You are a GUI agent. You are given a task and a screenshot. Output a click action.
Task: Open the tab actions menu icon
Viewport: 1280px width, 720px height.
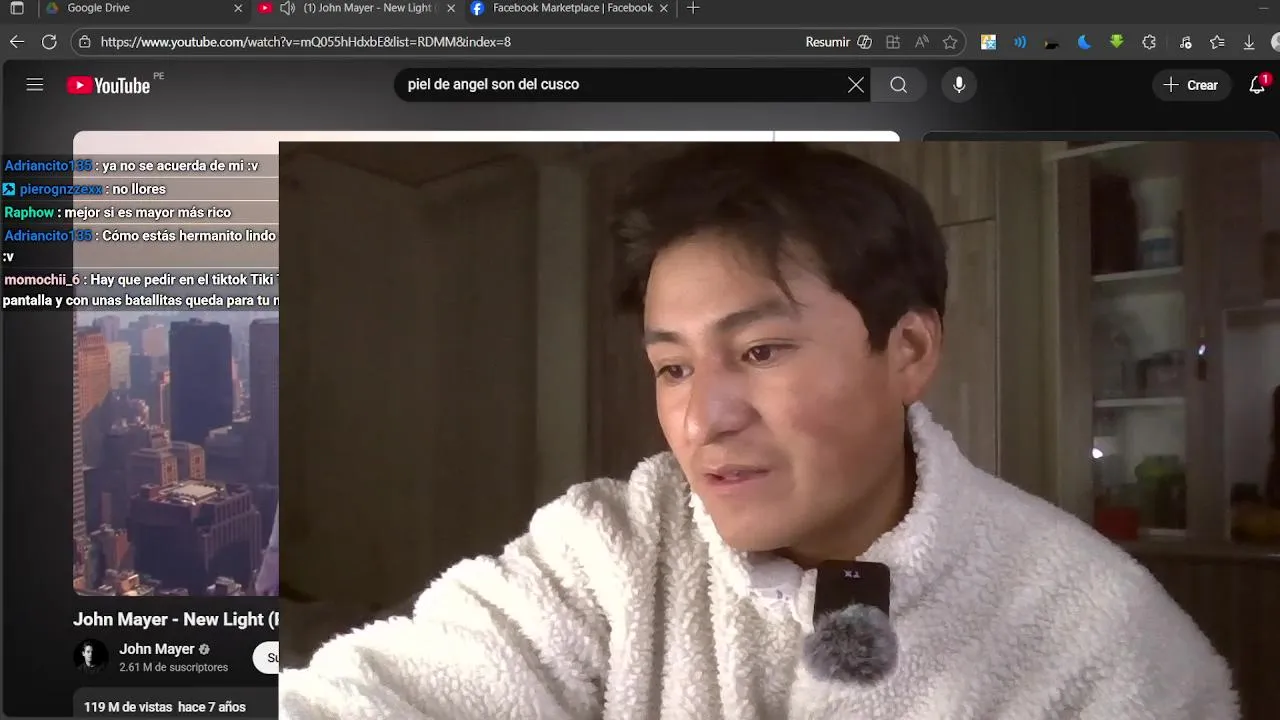[x=17, y=8]
